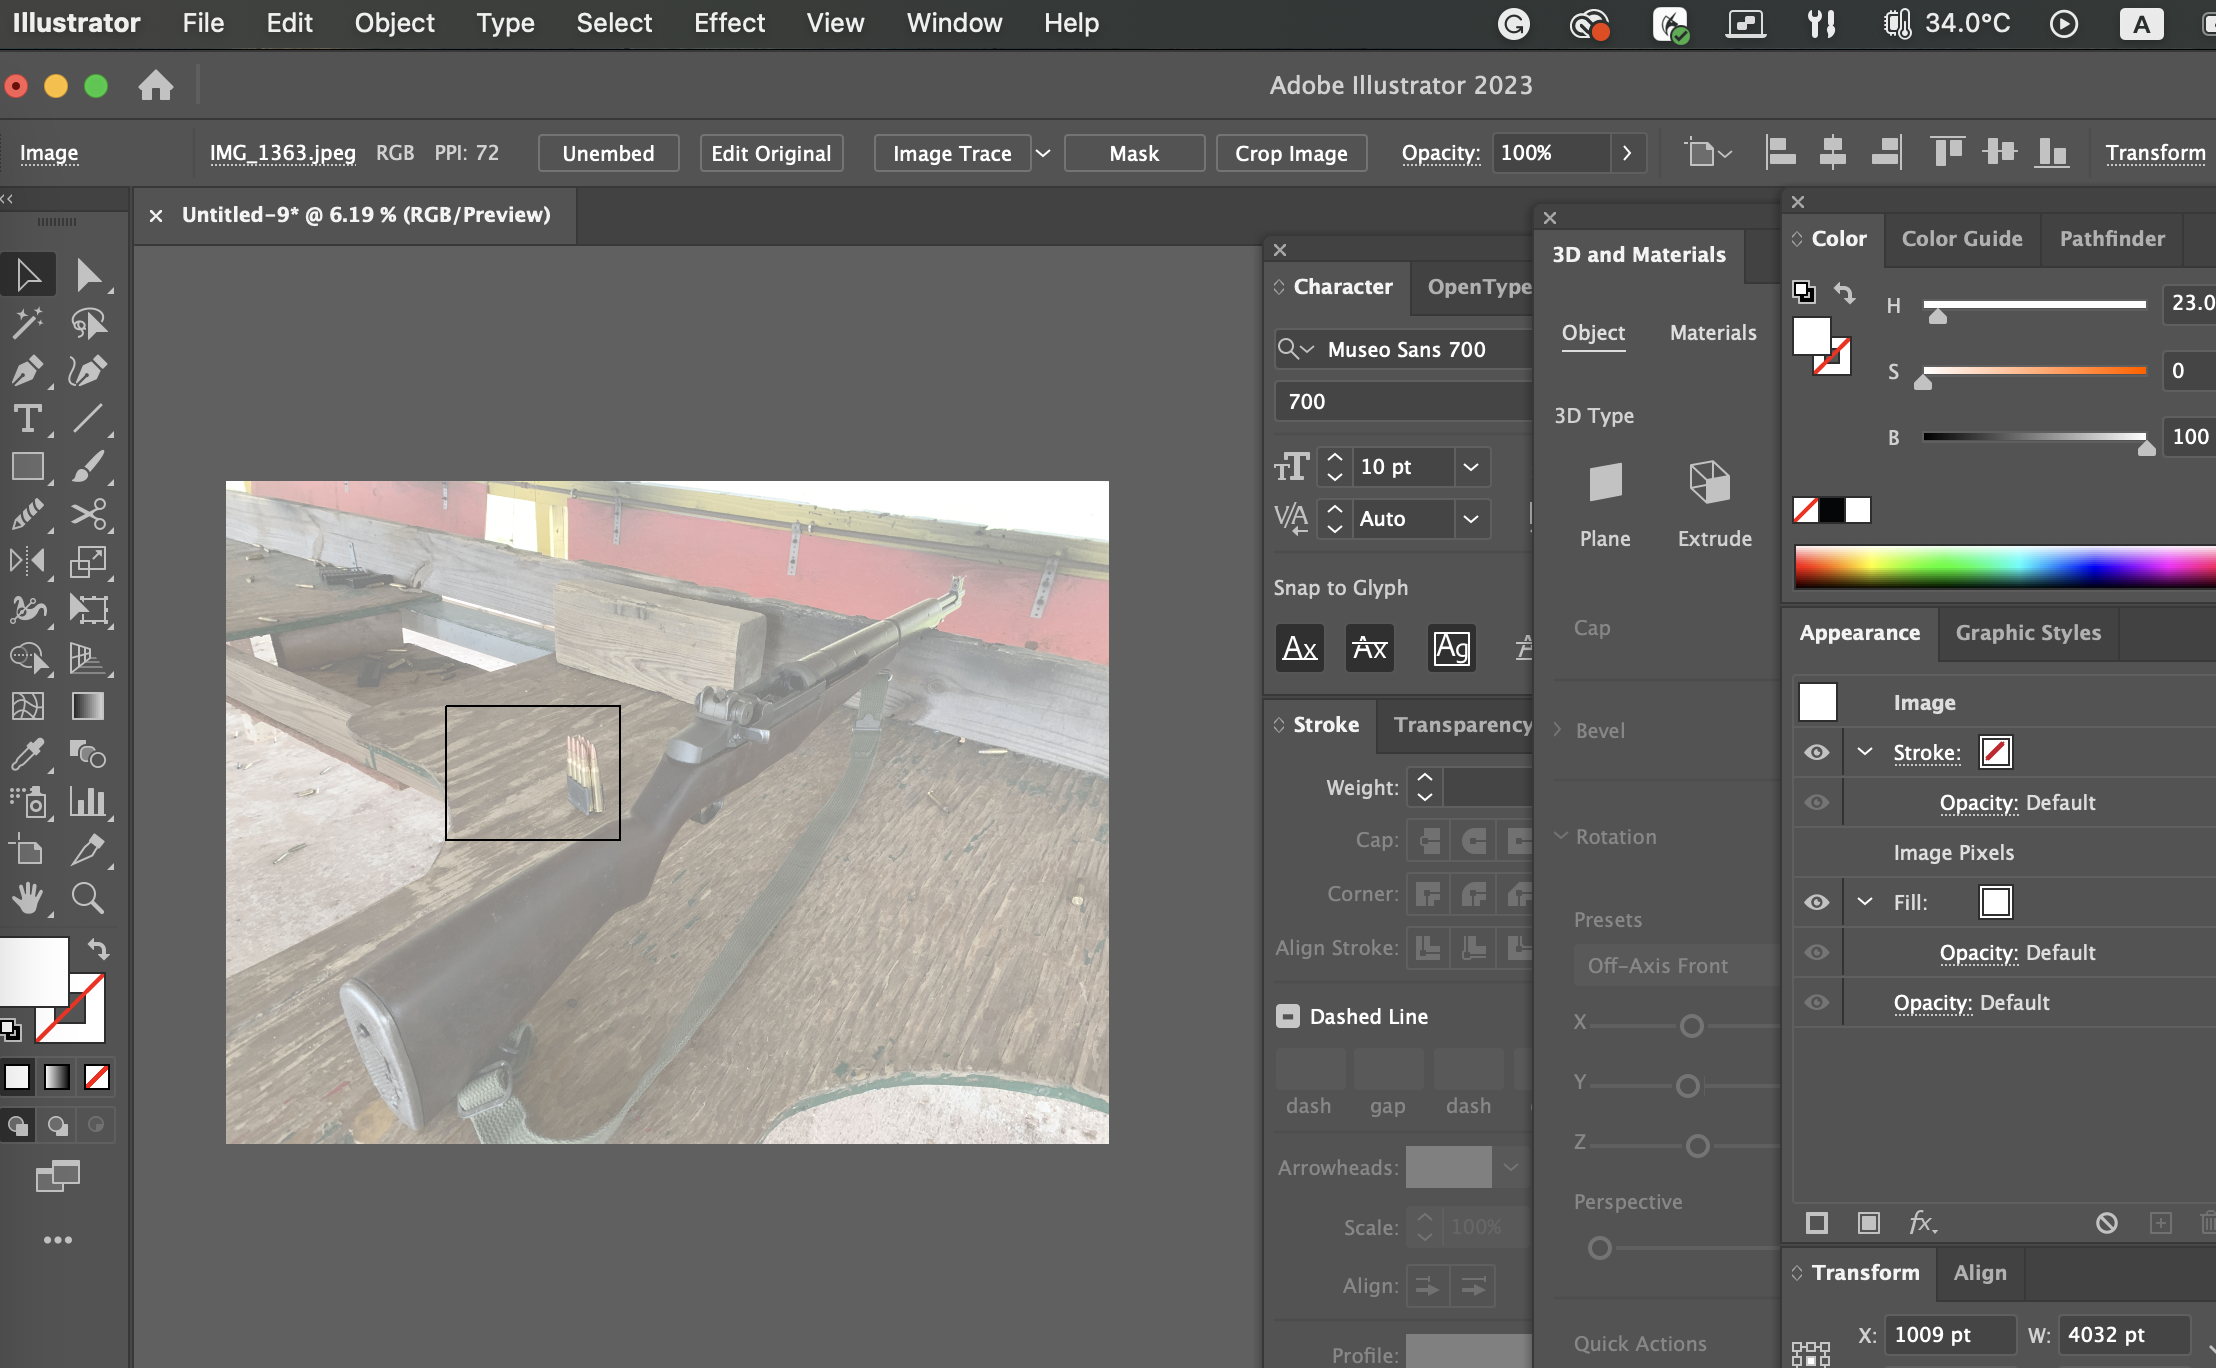Click the Add New Effect fx icon
This screenshot has height=1368, width=2216.
1922,1222
